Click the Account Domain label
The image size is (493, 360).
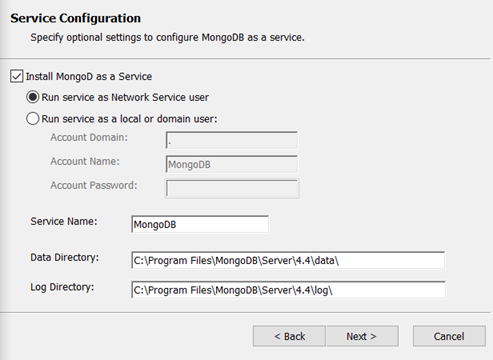pyautogui.click(x=89, y=137)
